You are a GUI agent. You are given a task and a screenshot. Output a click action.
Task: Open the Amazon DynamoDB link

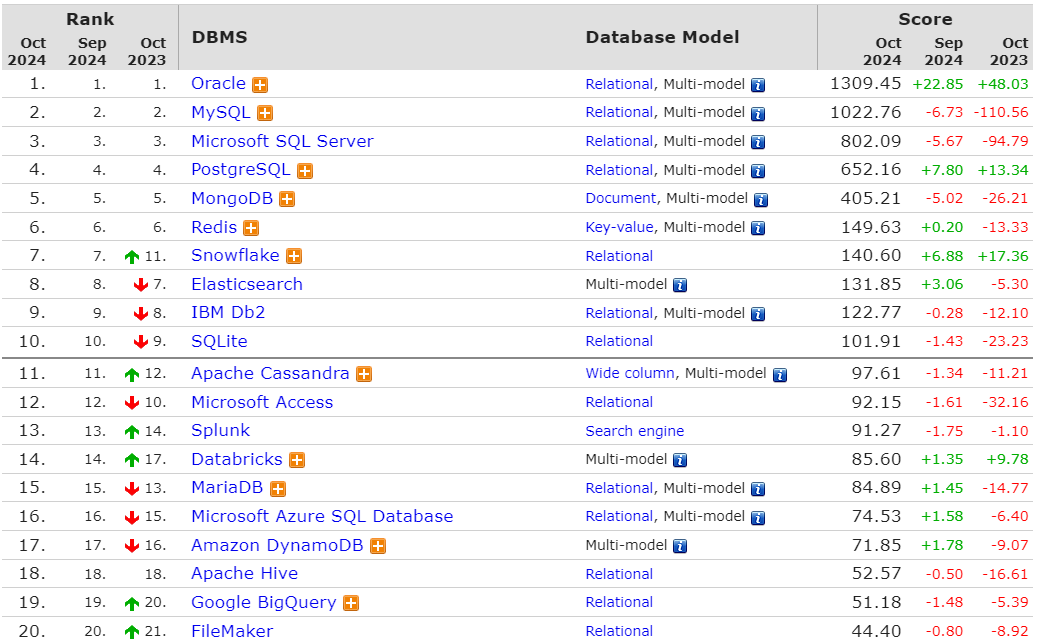pyautogui.click(x=277, y=546)
